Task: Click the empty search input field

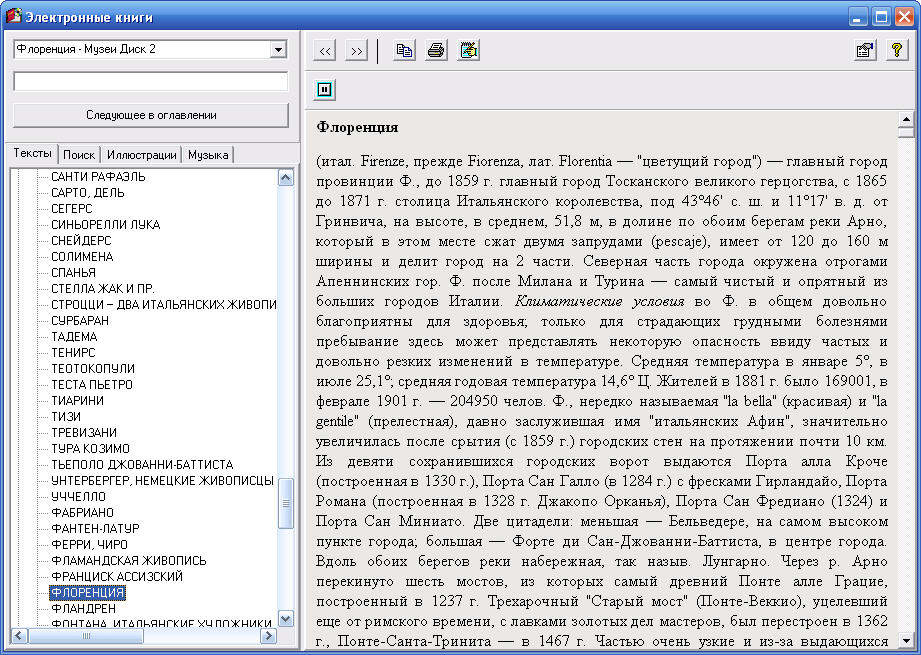Action: point(150,82)
